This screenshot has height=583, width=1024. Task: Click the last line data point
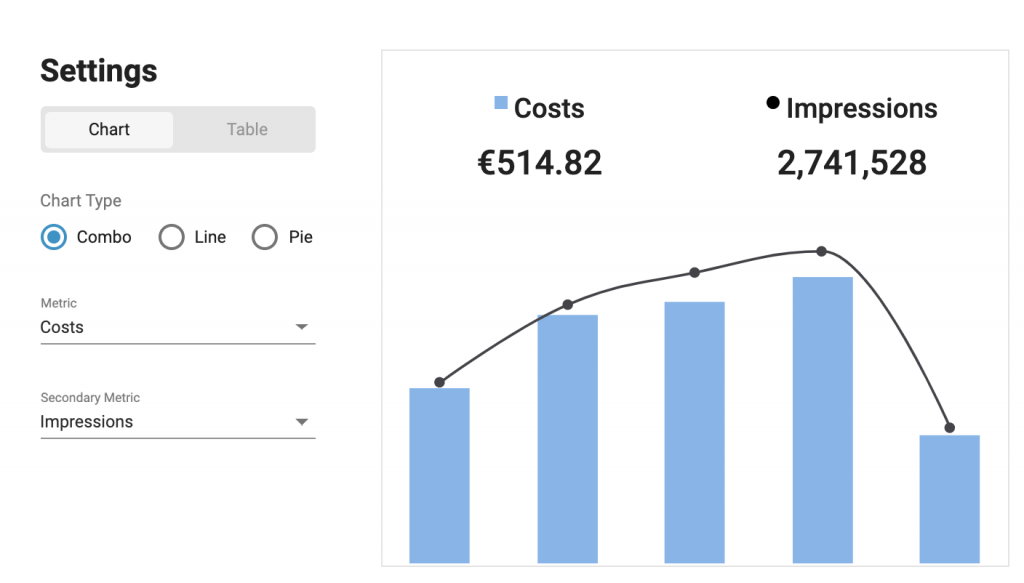950,428
